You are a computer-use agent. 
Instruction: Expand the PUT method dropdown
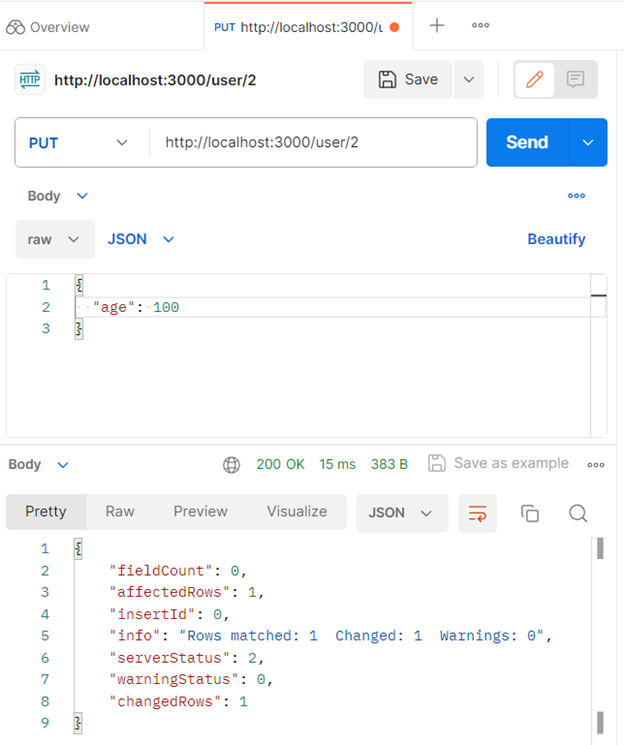coord(81,143)
